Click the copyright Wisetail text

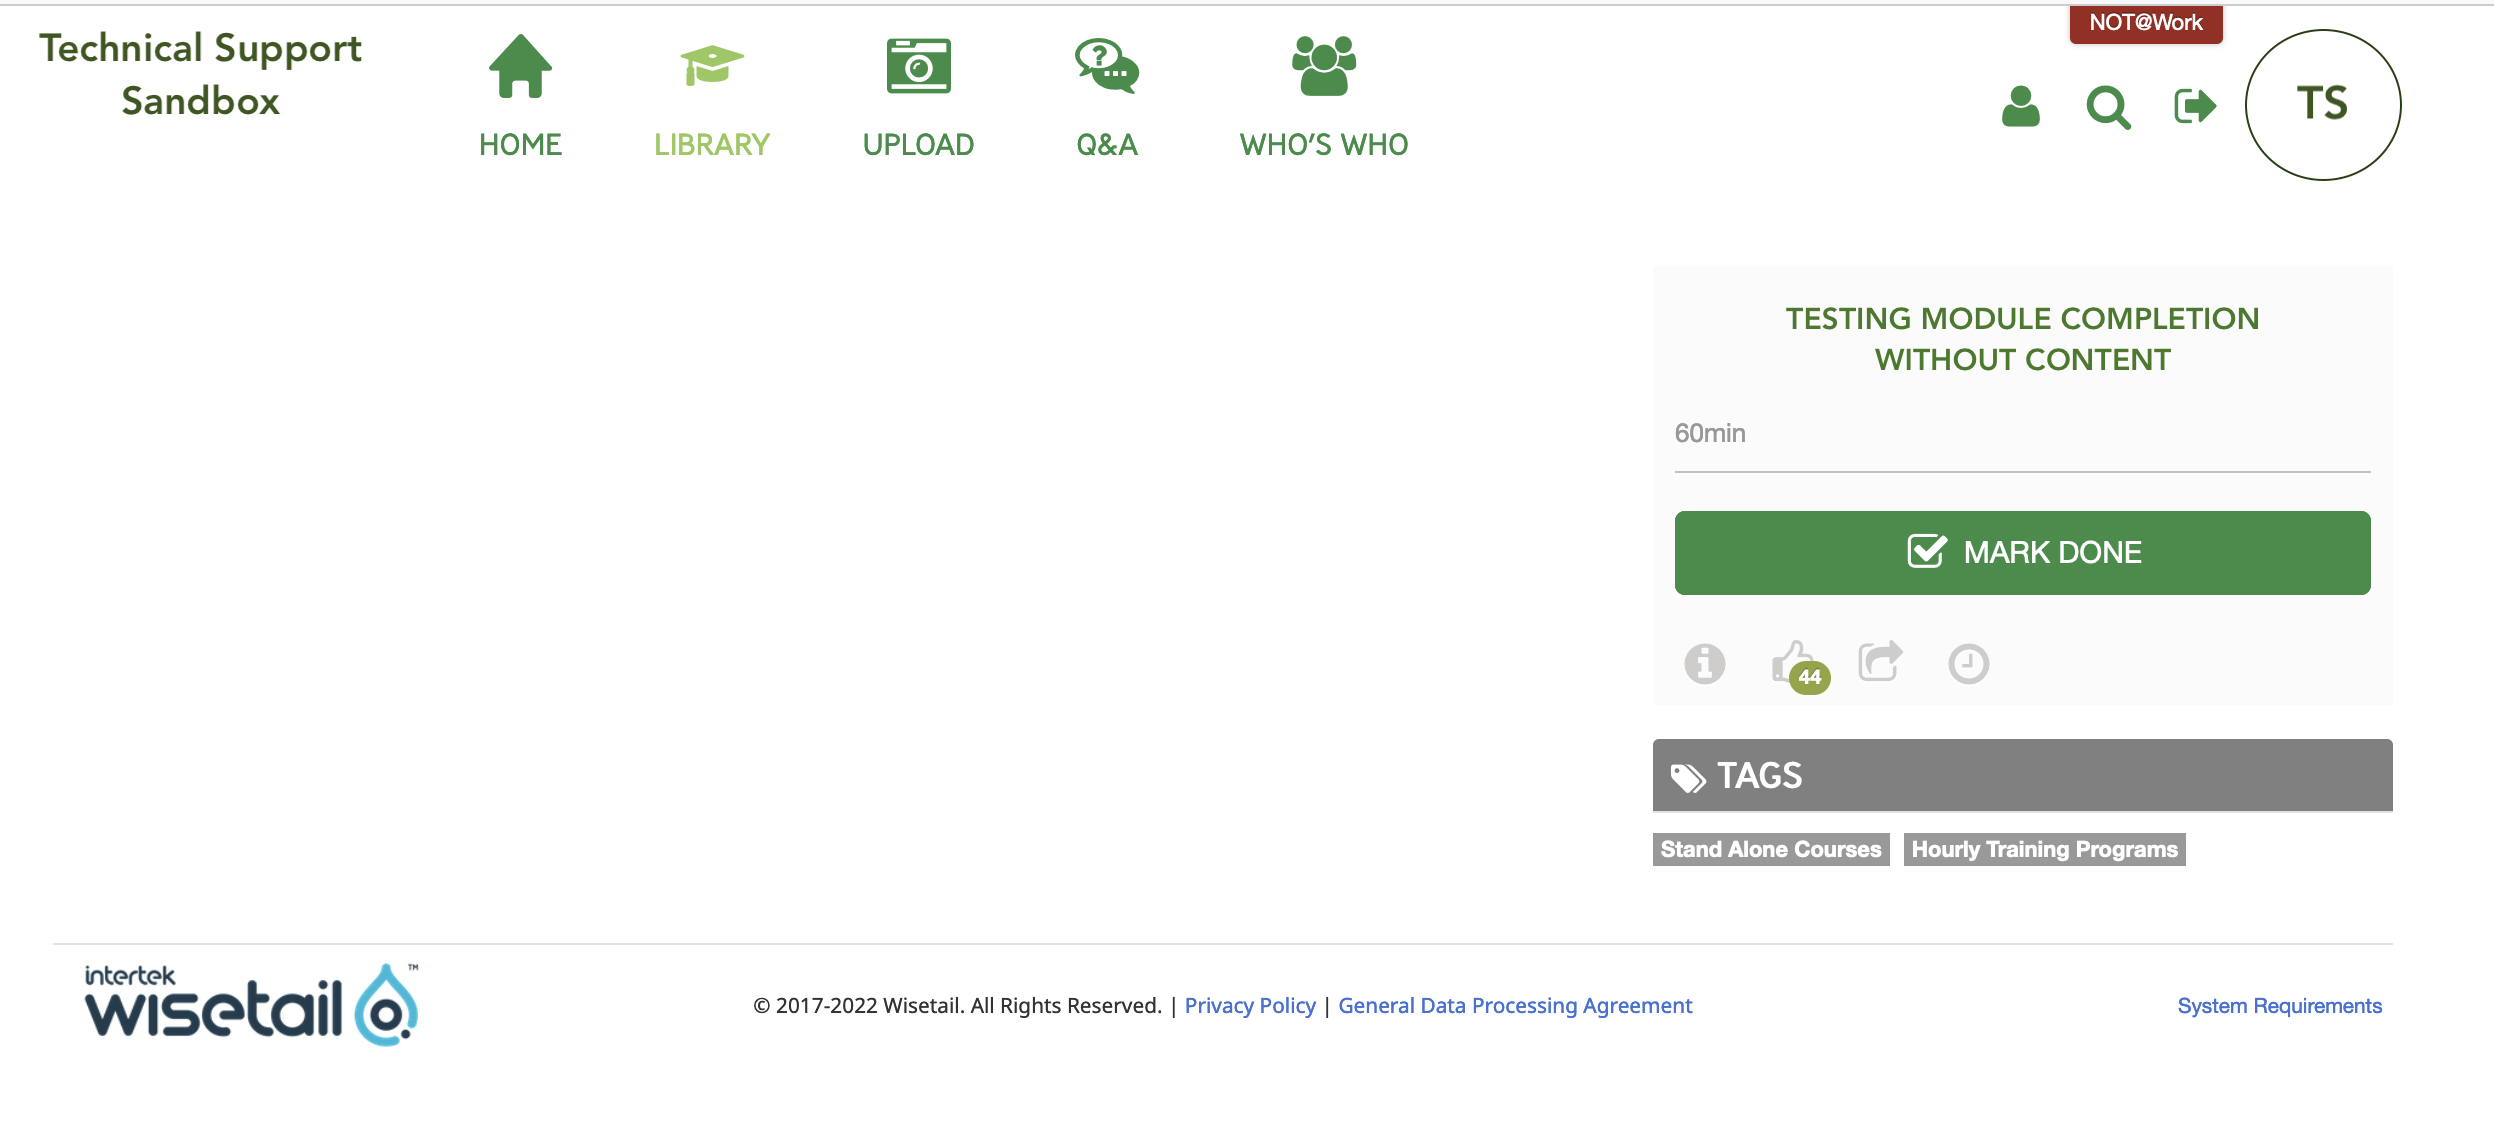[x=957, y=1005]
